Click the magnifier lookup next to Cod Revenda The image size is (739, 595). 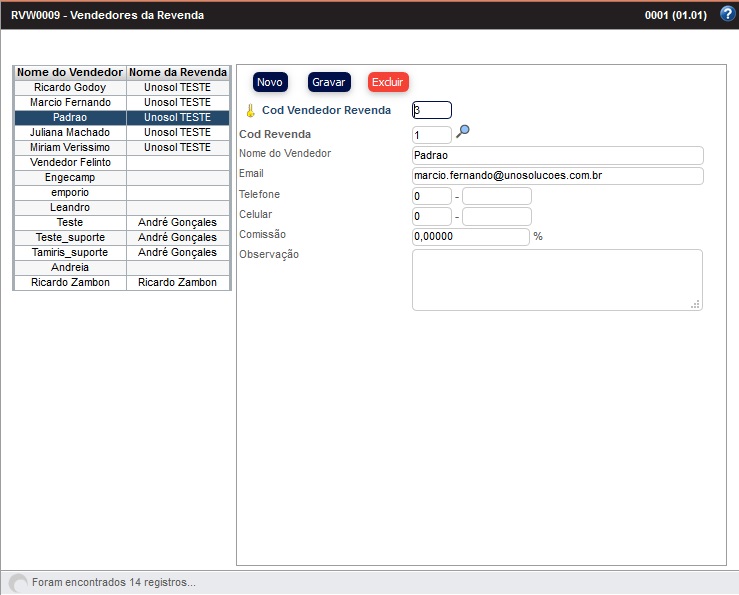(x=463, y=132)
